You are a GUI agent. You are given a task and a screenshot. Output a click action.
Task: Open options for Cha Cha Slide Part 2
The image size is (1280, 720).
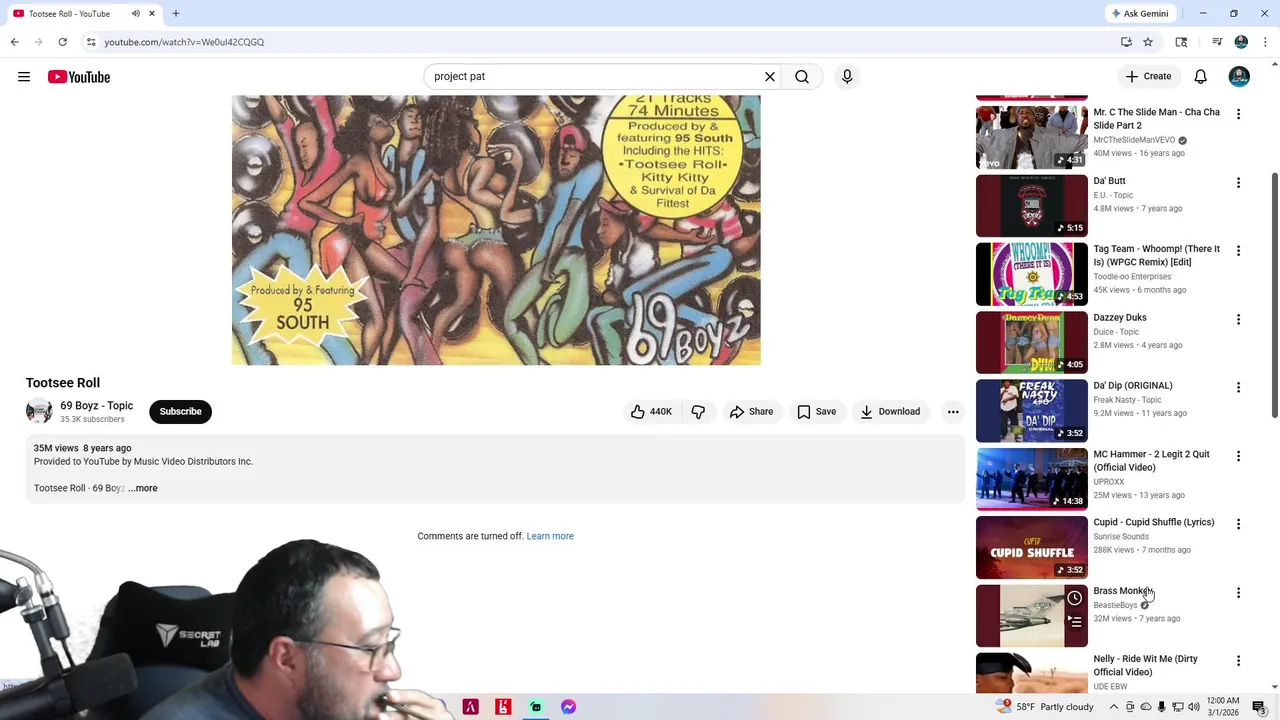pos(1238,114)
